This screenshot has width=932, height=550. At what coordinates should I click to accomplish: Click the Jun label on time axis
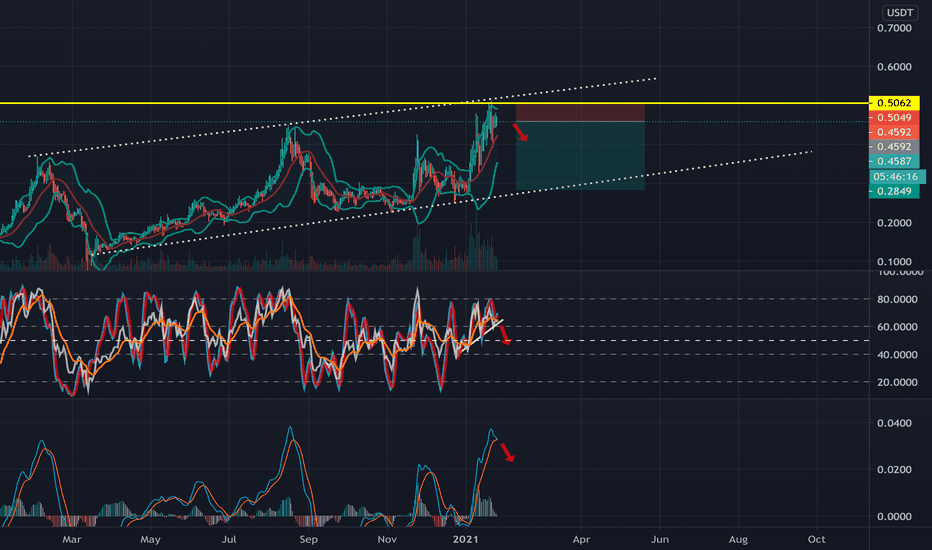coord(660,539)
